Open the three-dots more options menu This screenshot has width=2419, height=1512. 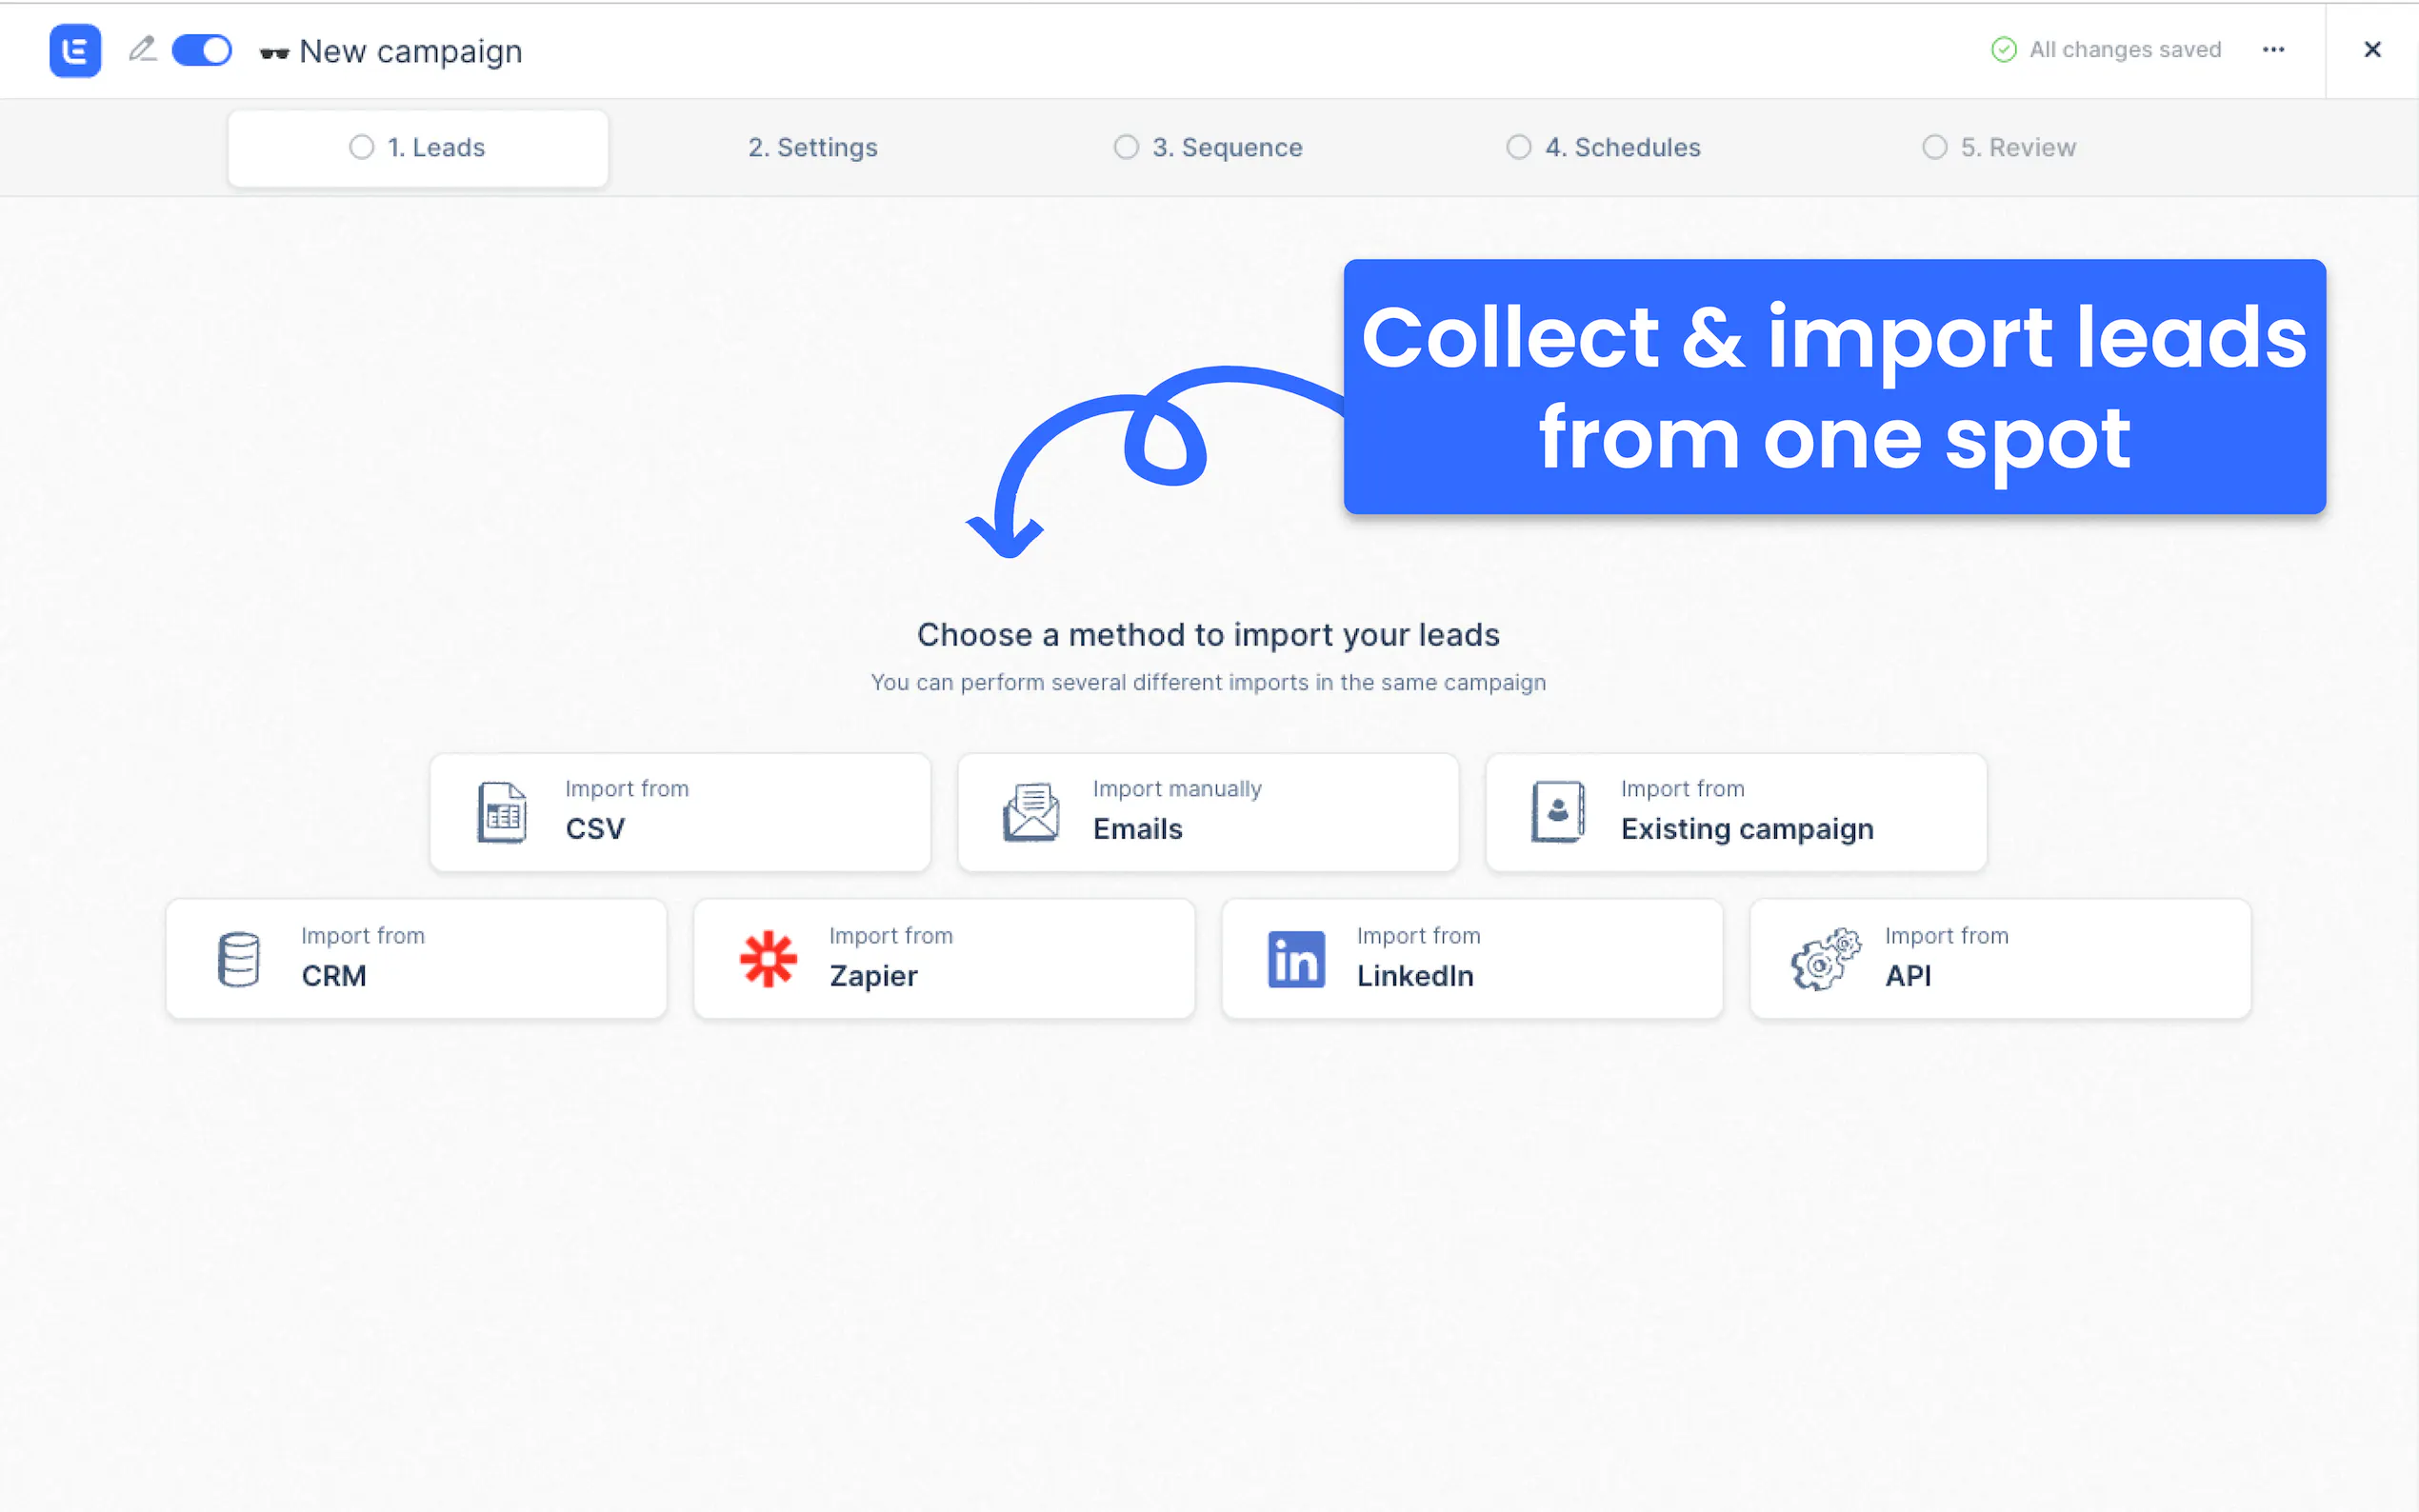(2273, 49)
